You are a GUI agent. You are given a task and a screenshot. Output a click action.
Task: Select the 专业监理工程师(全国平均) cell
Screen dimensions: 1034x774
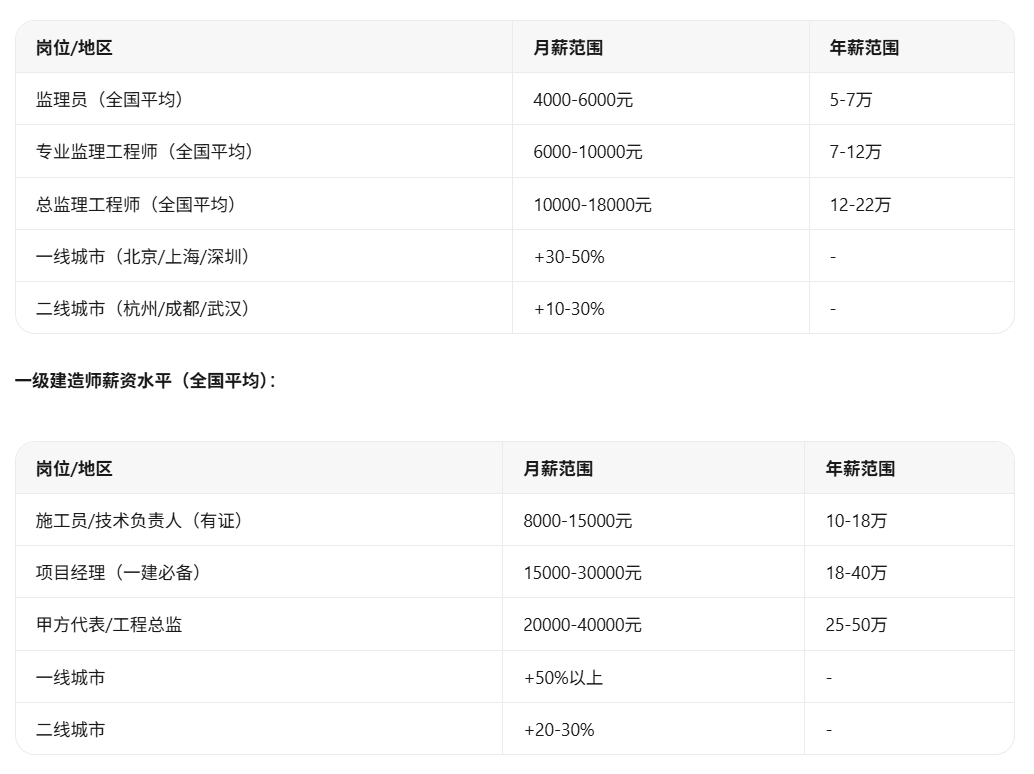click(144, 152)
